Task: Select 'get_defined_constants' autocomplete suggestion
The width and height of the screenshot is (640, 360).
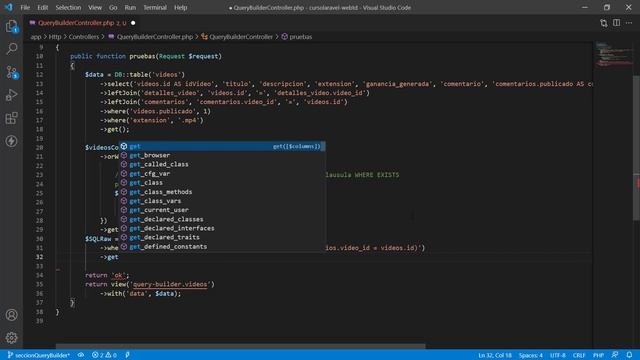Action: 222,247
